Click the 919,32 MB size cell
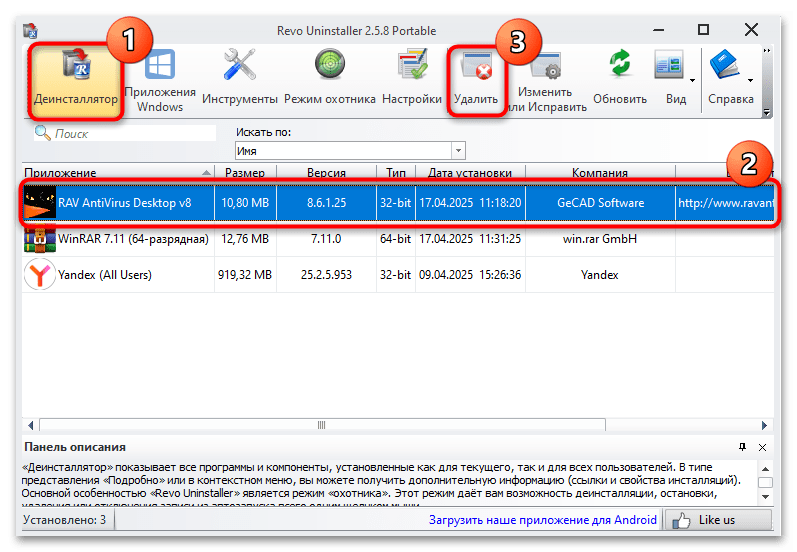The image size is (797, 552). [x=245, y=274]
